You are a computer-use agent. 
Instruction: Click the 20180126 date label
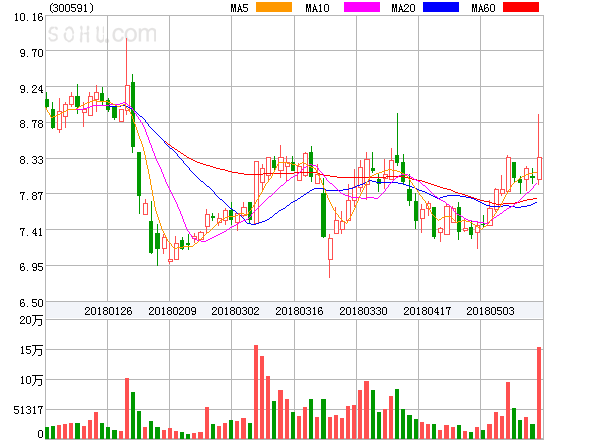point(108,311)
